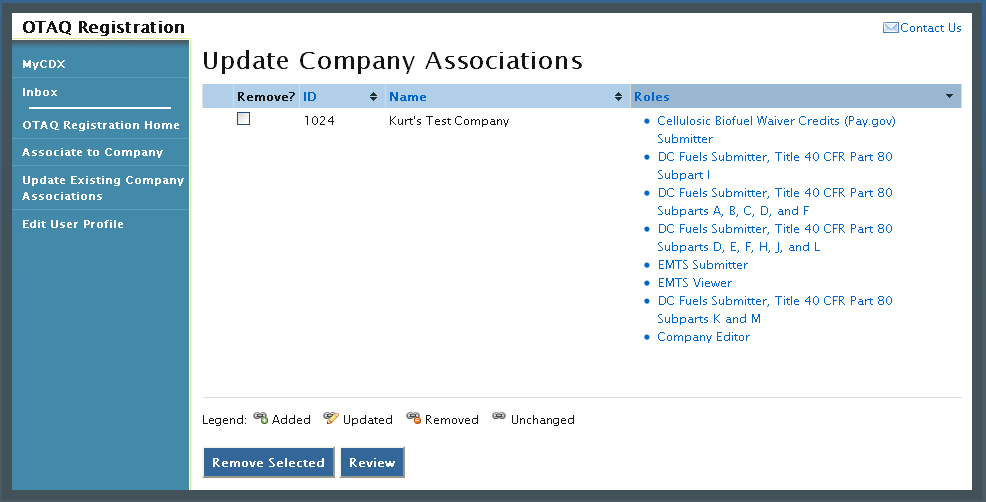Open Edit User Profile page
This screenshot has width=986, height=502.
coord(73,224)
